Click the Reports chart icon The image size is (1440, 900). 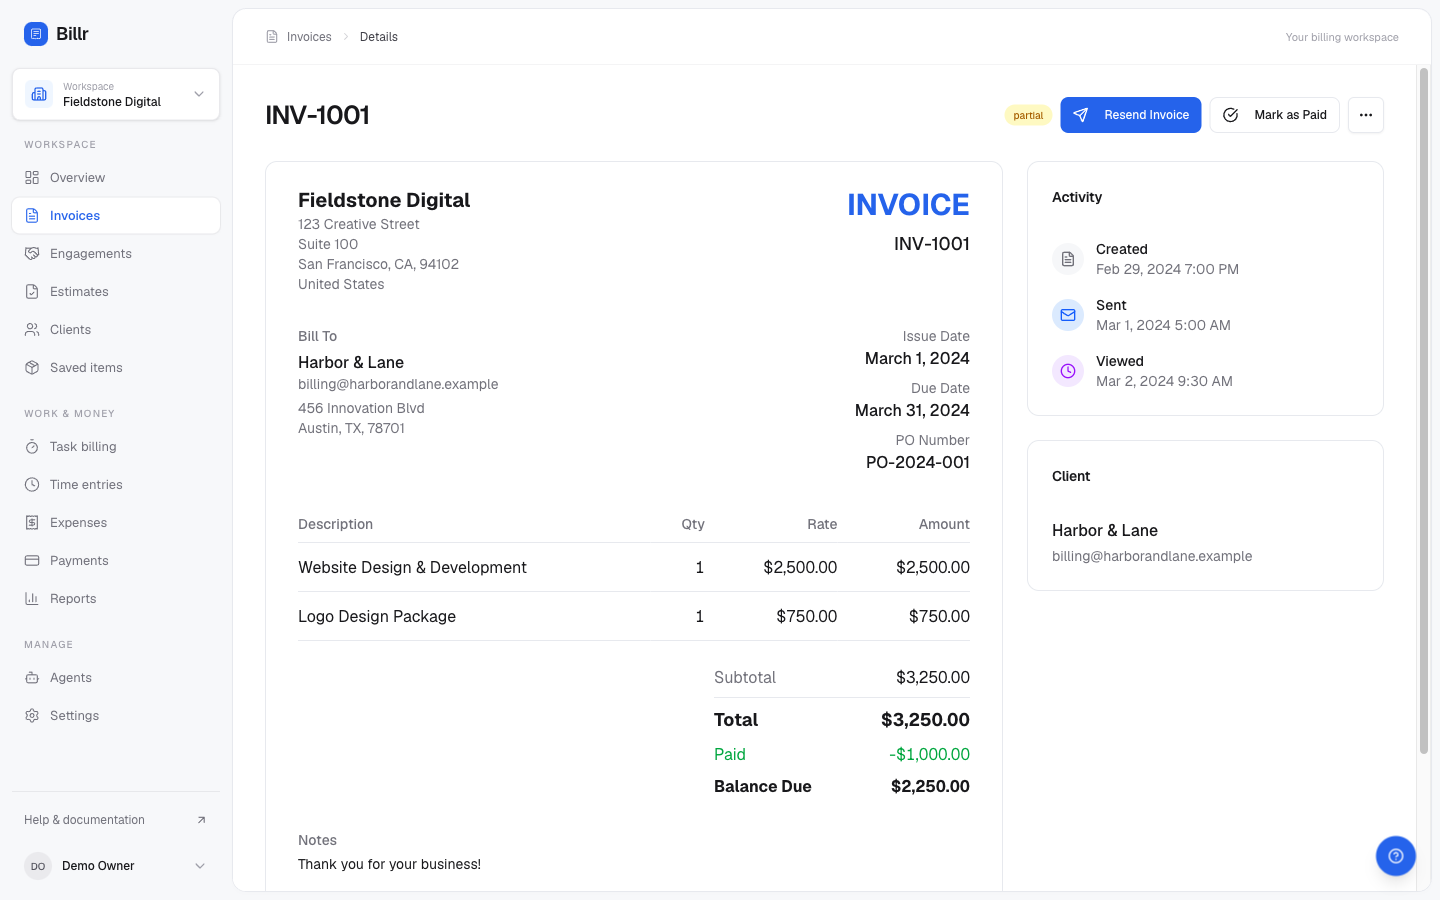tap(32, 599)
